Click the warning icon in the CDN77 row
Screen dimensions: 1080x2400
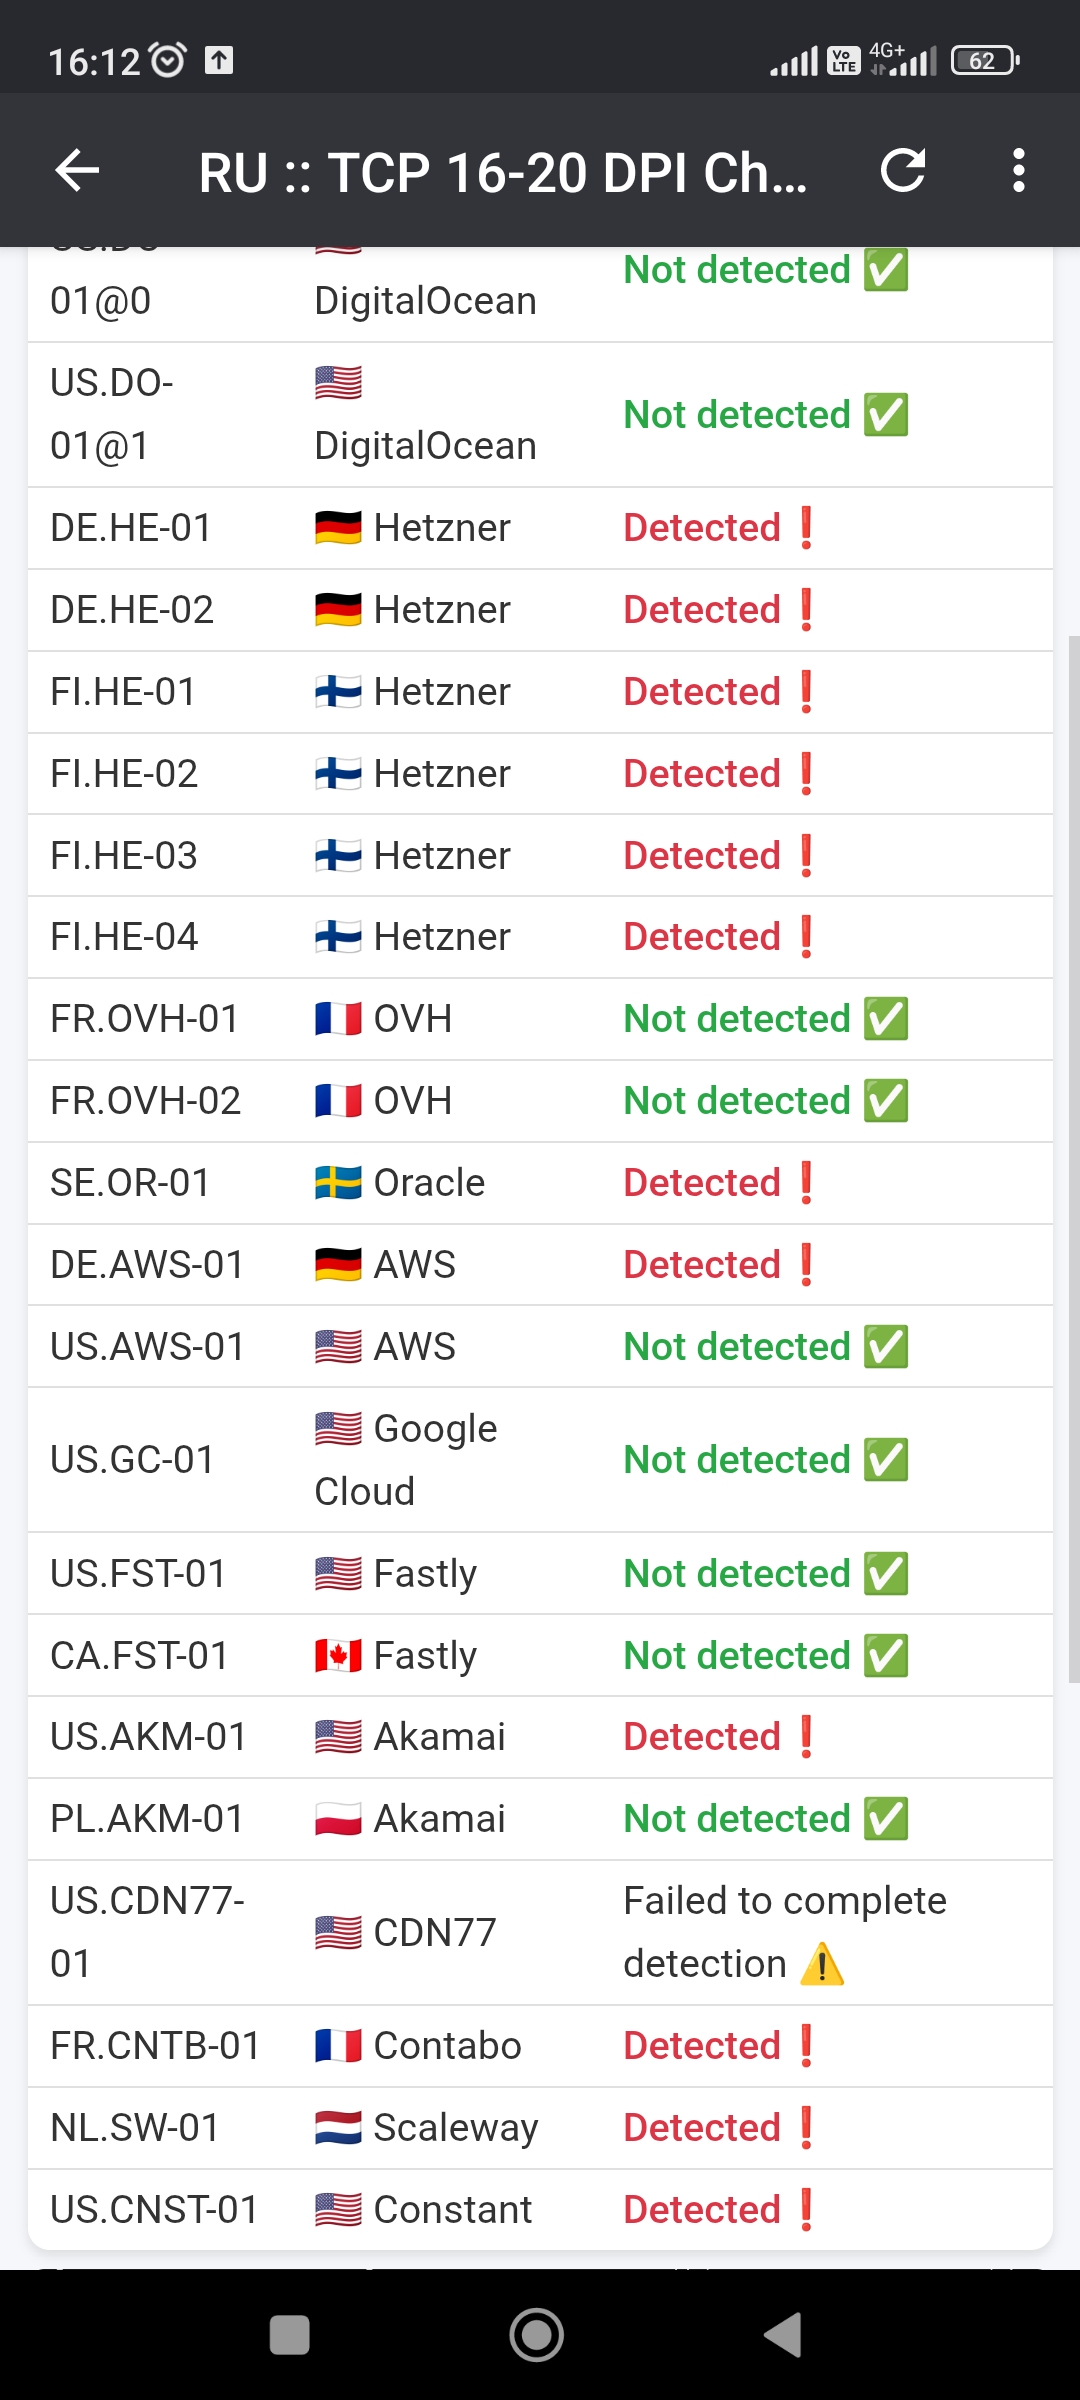[x=822, y=1964]
